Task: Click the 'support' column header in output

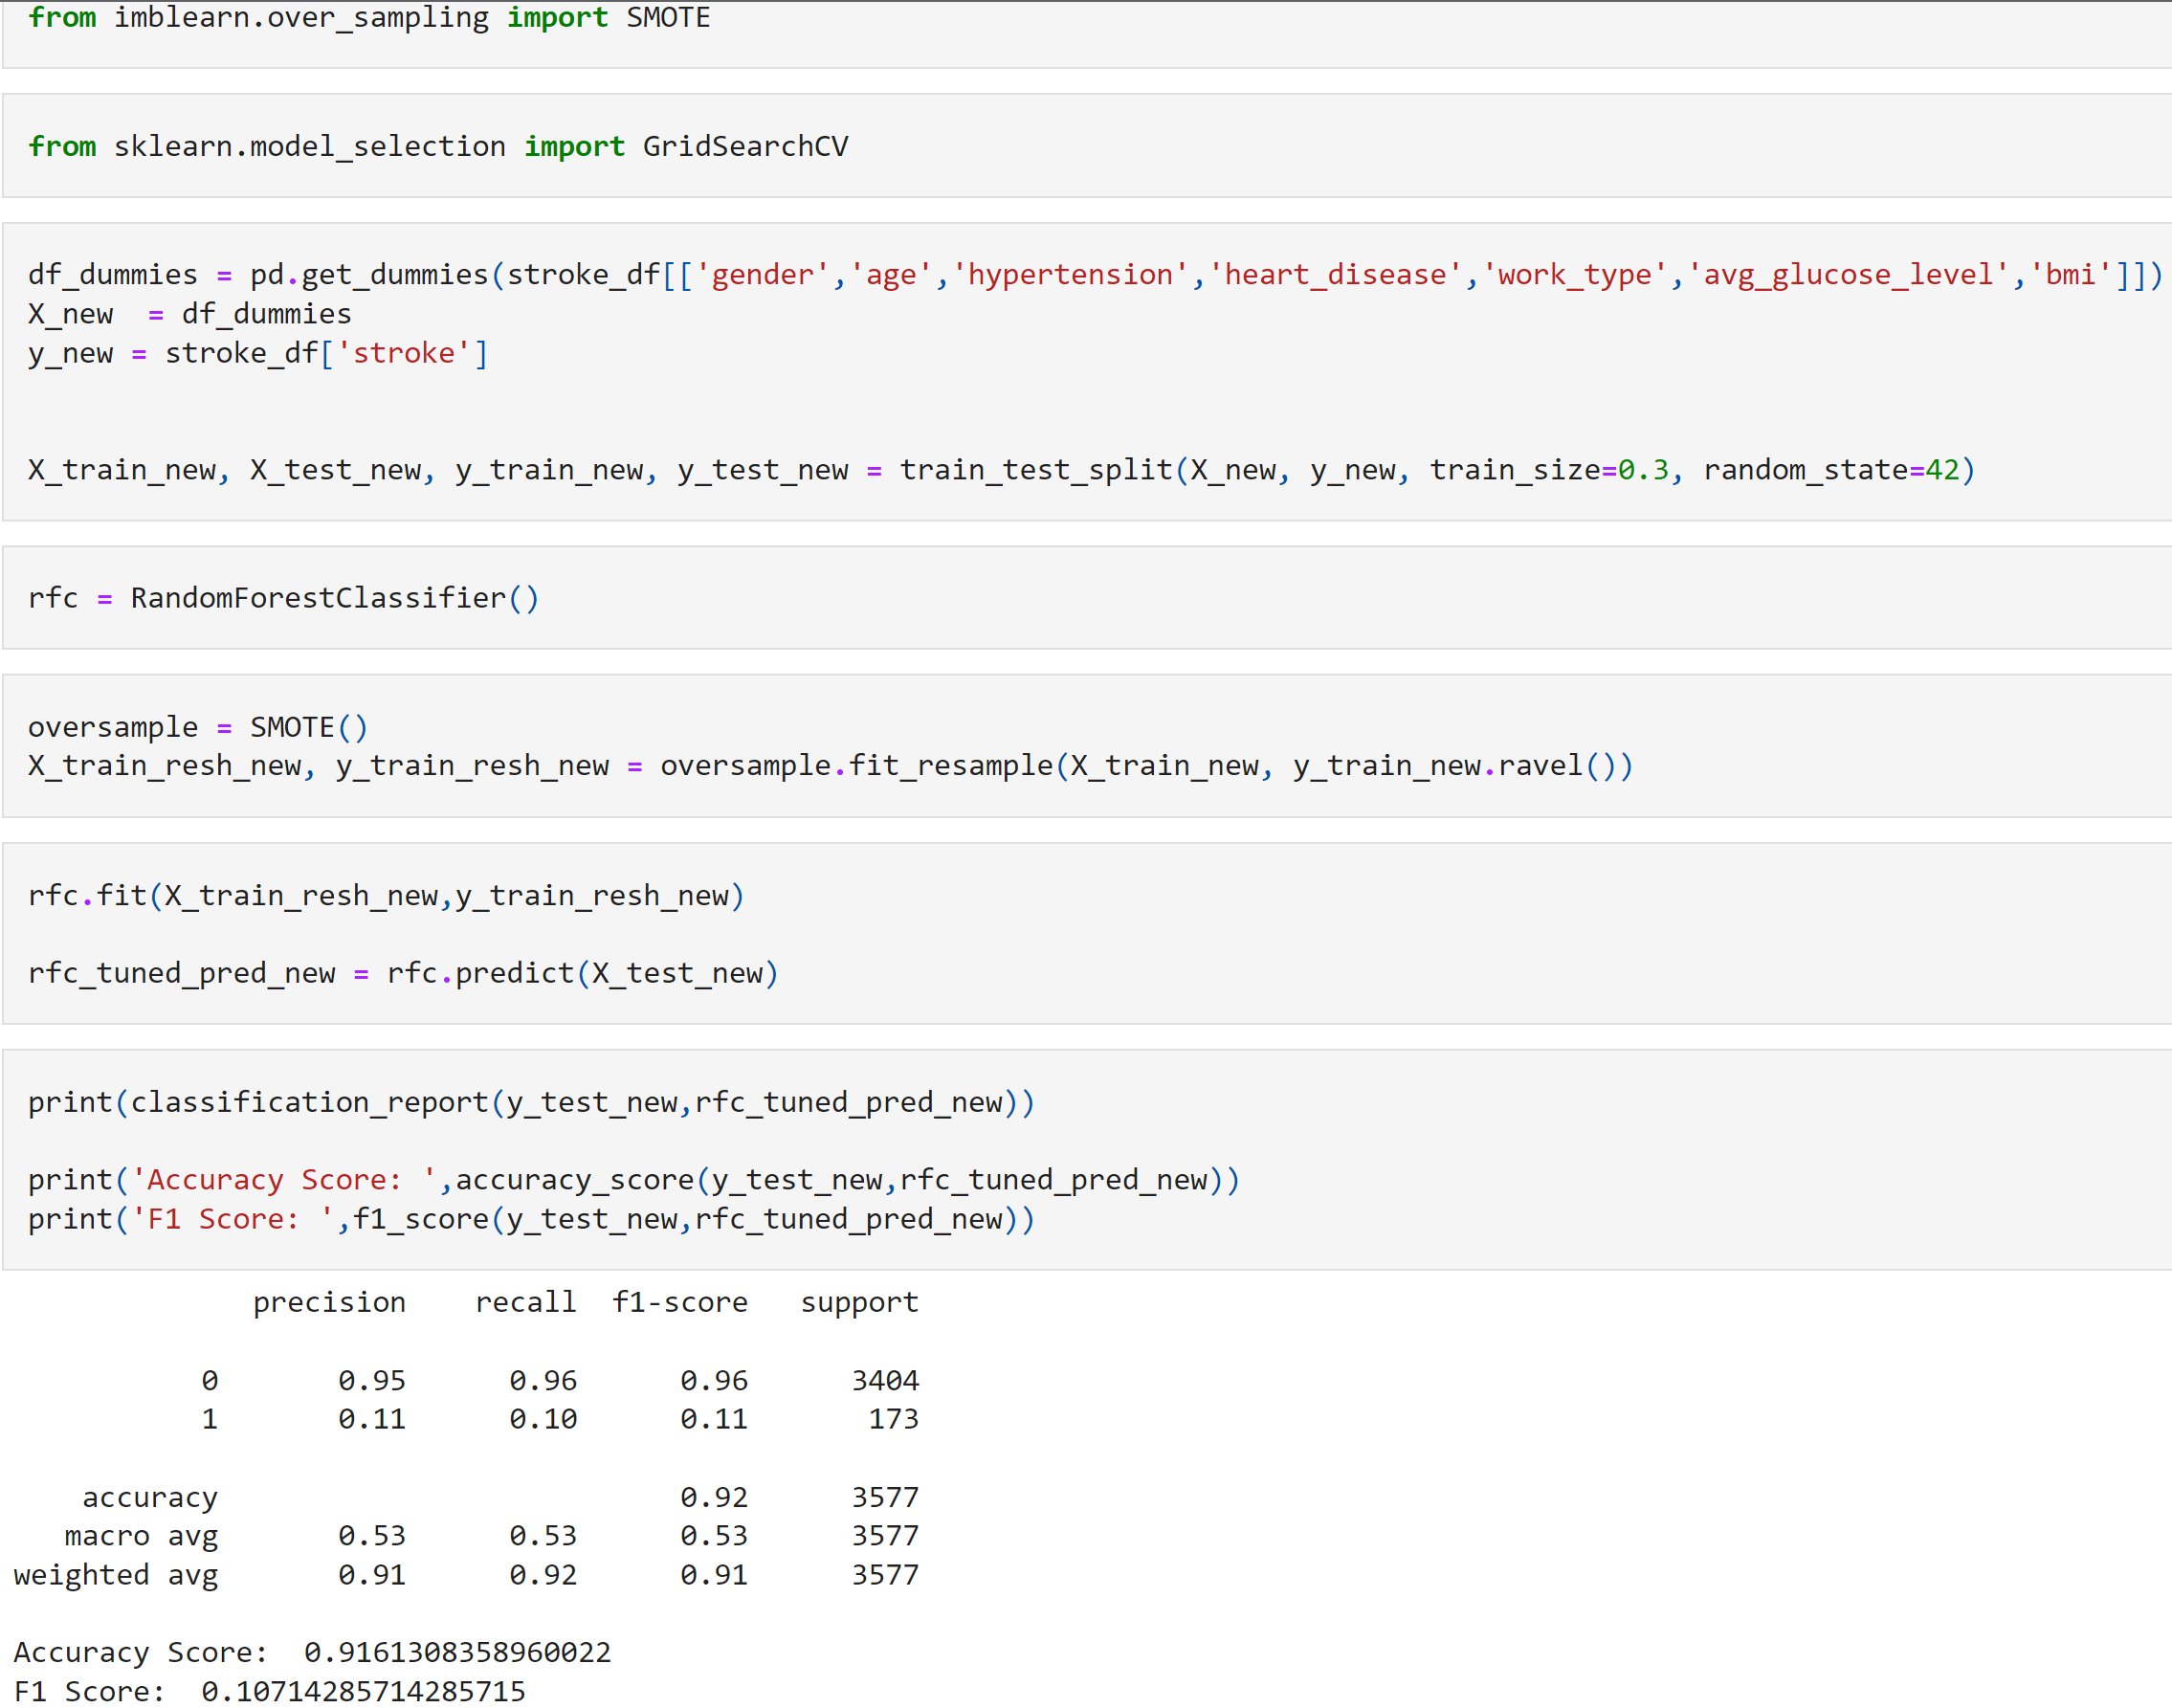Action: click(859, 1302)
